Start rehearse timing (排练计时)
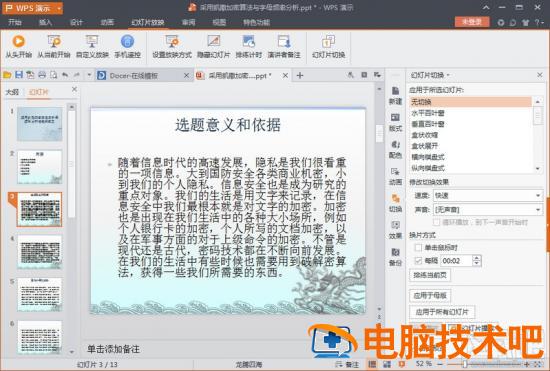The height and width of the screenshot is (371, 550). tap(249, 46)
